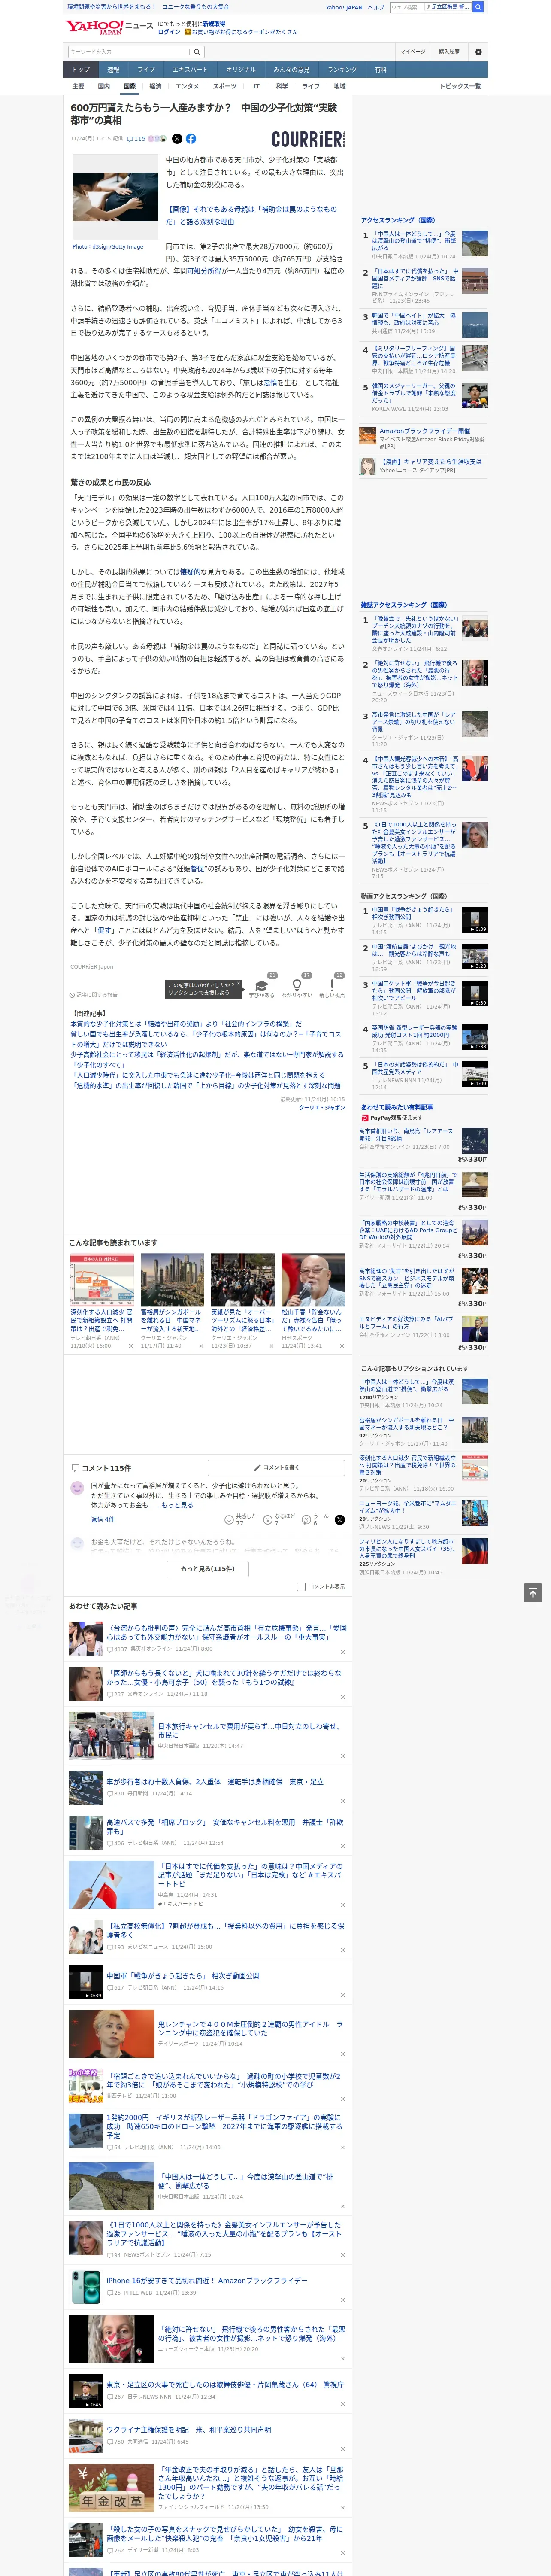Click 記事に関する報告 report icon link
This screenshot has height=2576, width=551.
94,995
